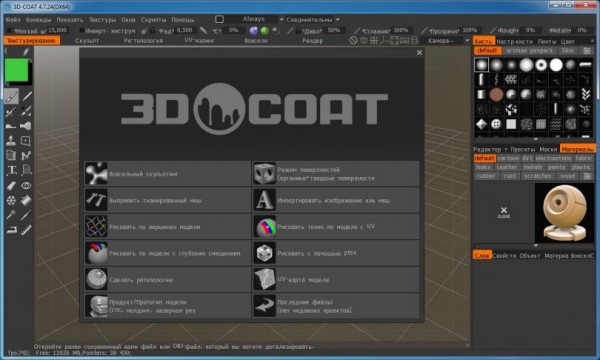Select the rubber material tag

click(486, 176)
